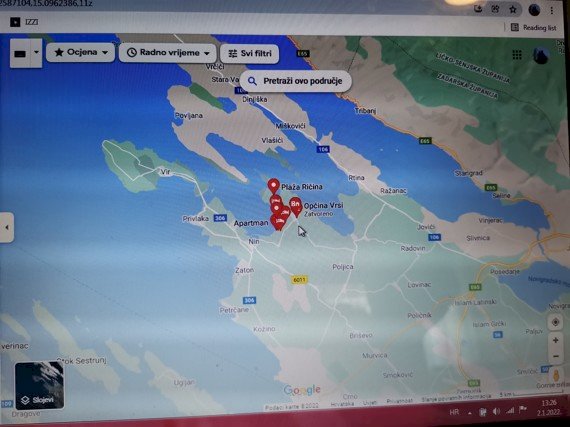570x427 pixels.
Task: Click the Vlašići label
Action: 272,140
